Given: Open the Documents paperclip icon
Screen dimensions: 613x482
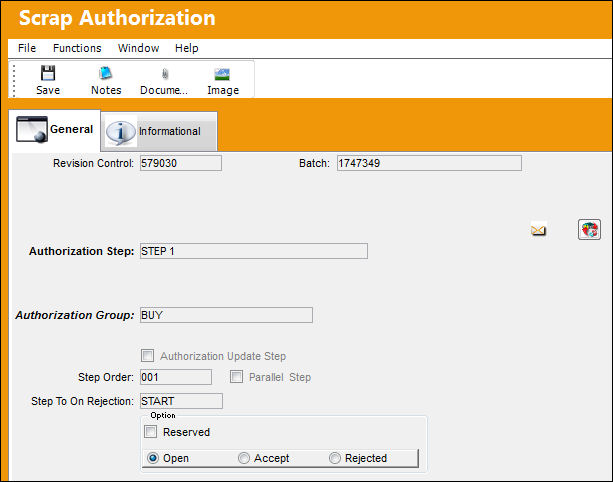Looking at the screenshot, I should (x=165, y=73).
